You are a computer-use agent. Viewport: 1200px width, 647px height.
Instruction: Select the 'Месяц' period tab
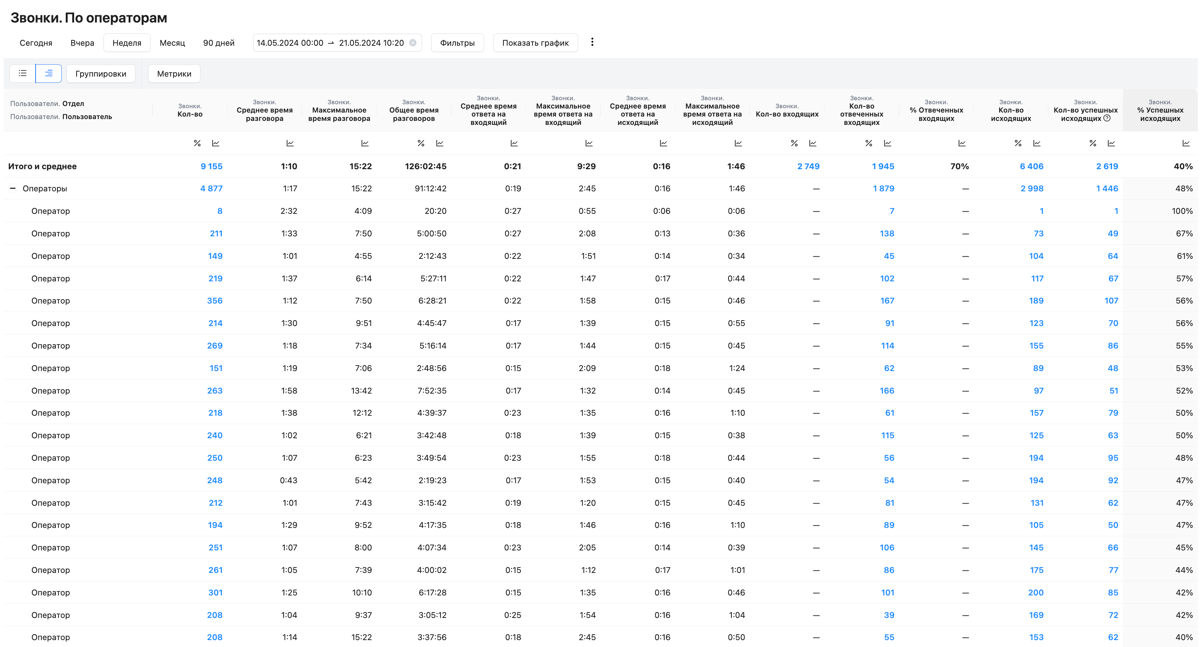tap(172, 43)
